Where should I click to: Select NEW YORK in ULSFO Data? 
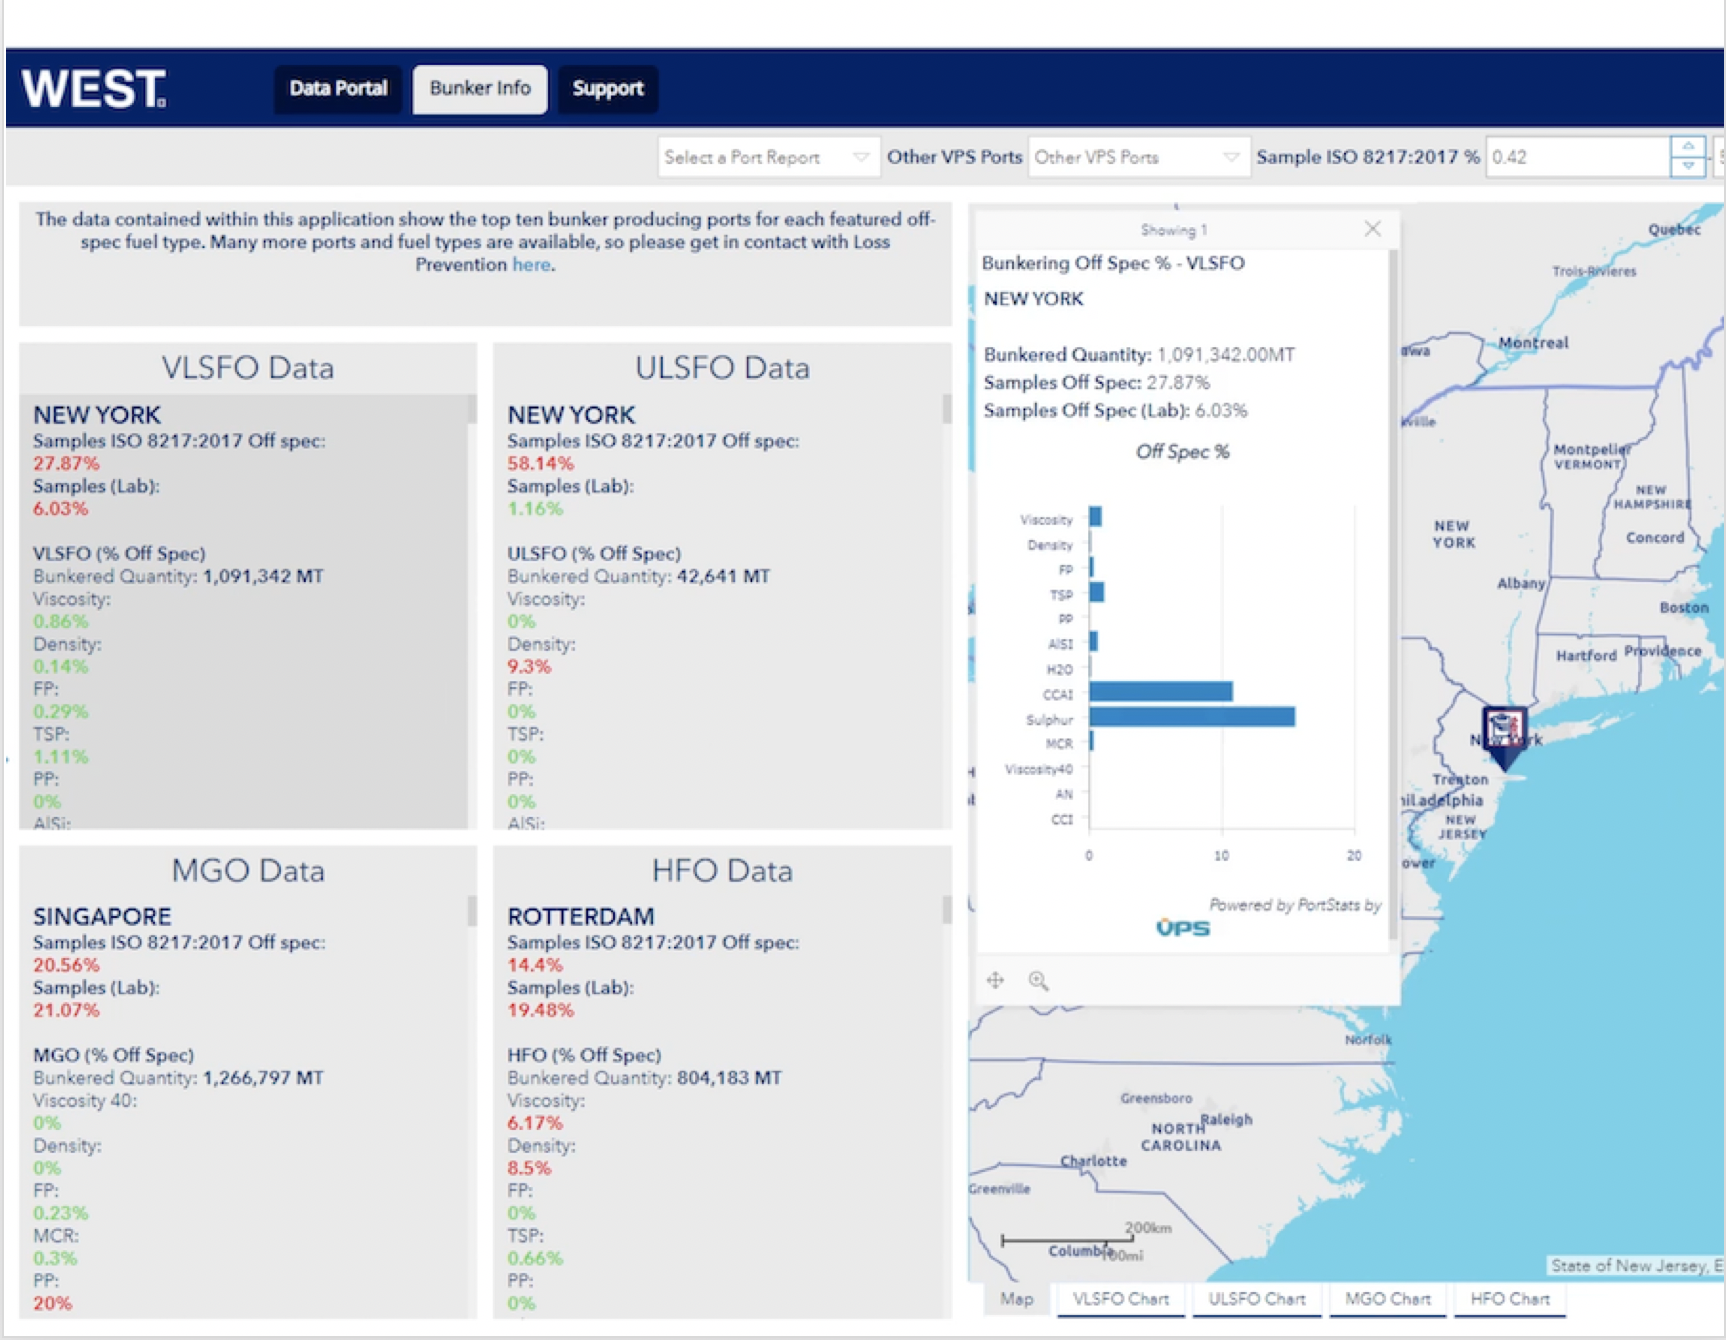tap(571, 415)
